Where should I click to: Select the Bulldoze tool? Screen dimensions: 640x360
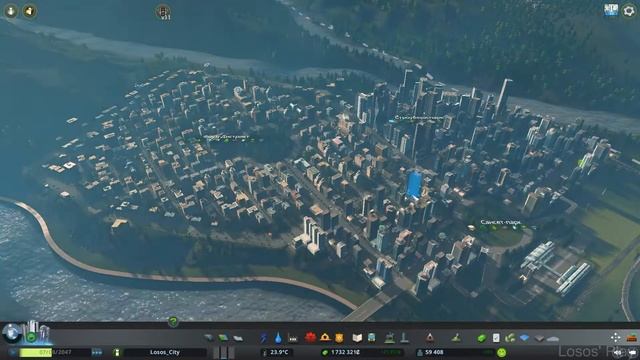(632, 338)
